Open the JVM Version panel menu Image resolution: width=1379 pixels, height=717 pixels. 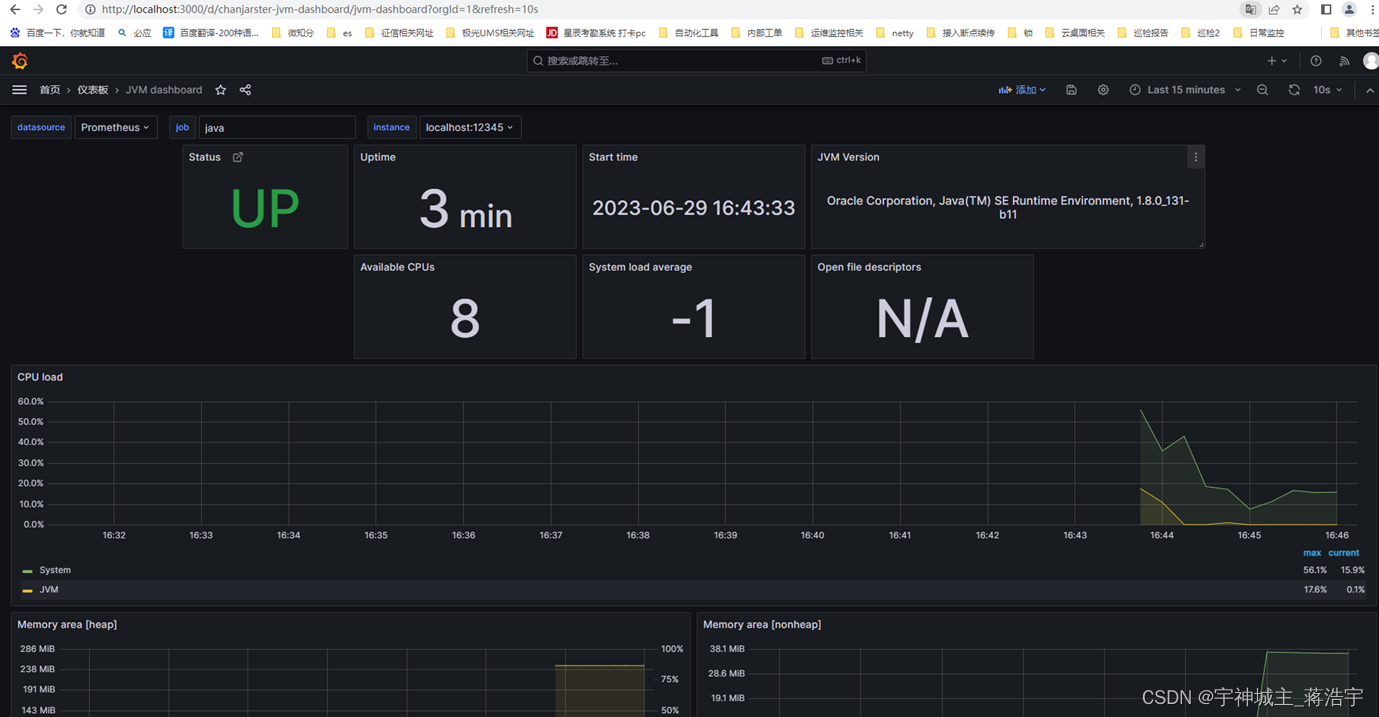(x=1195, y=157)
